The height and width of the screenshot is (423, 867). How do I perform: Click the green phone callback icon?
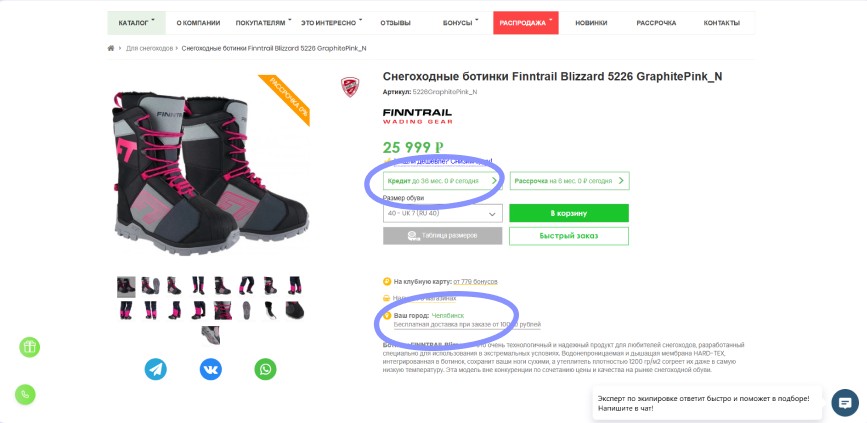(26, 393)
